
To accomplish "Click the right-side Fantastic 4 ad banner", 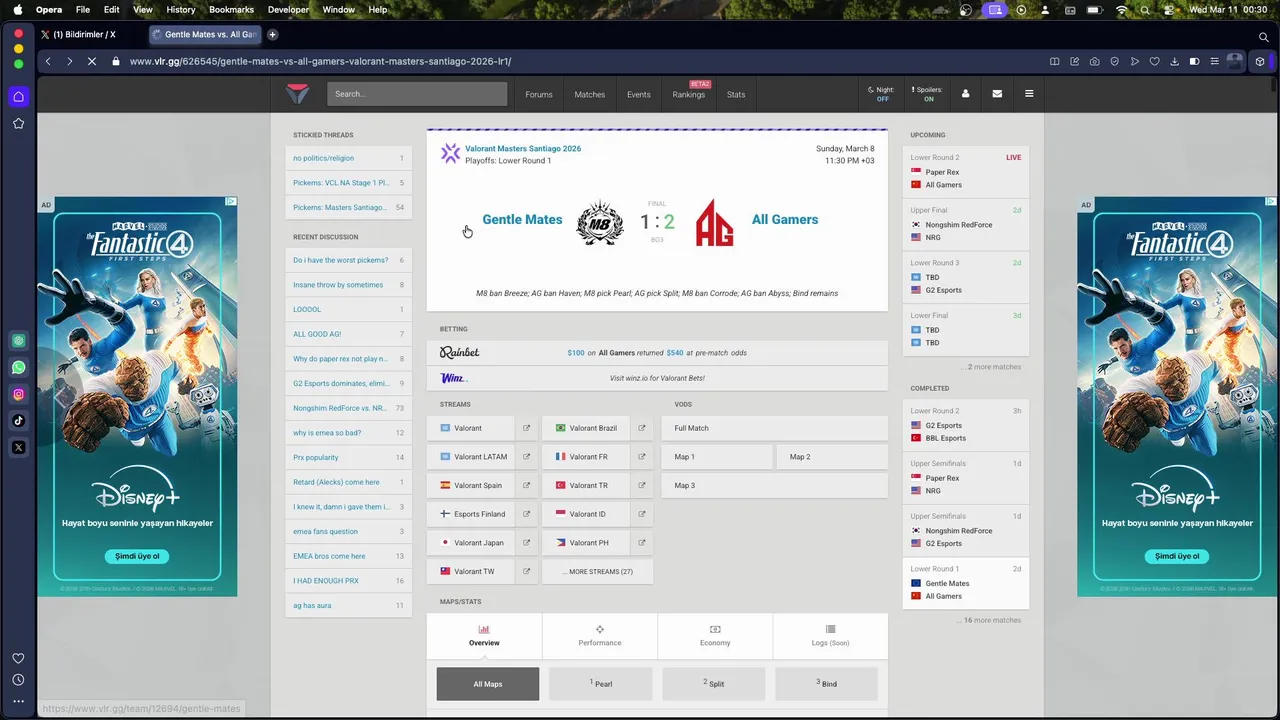I will pos(1177,396).
